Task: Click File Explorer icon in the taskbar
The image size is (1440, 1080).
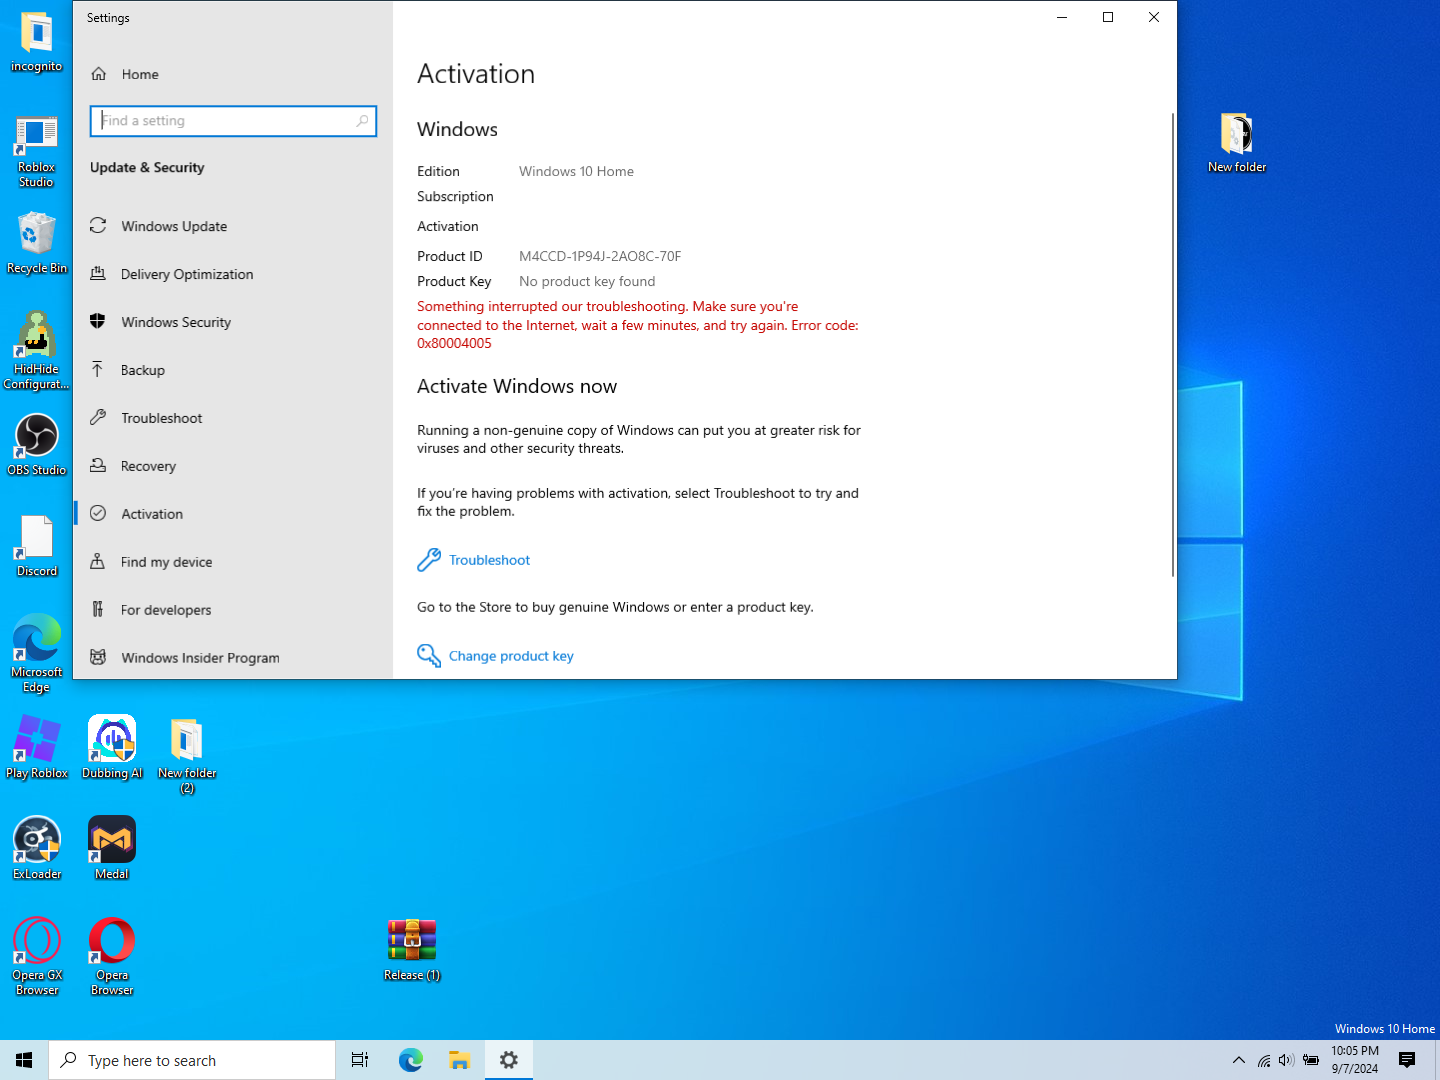Action: click(x=459, y=1060)
